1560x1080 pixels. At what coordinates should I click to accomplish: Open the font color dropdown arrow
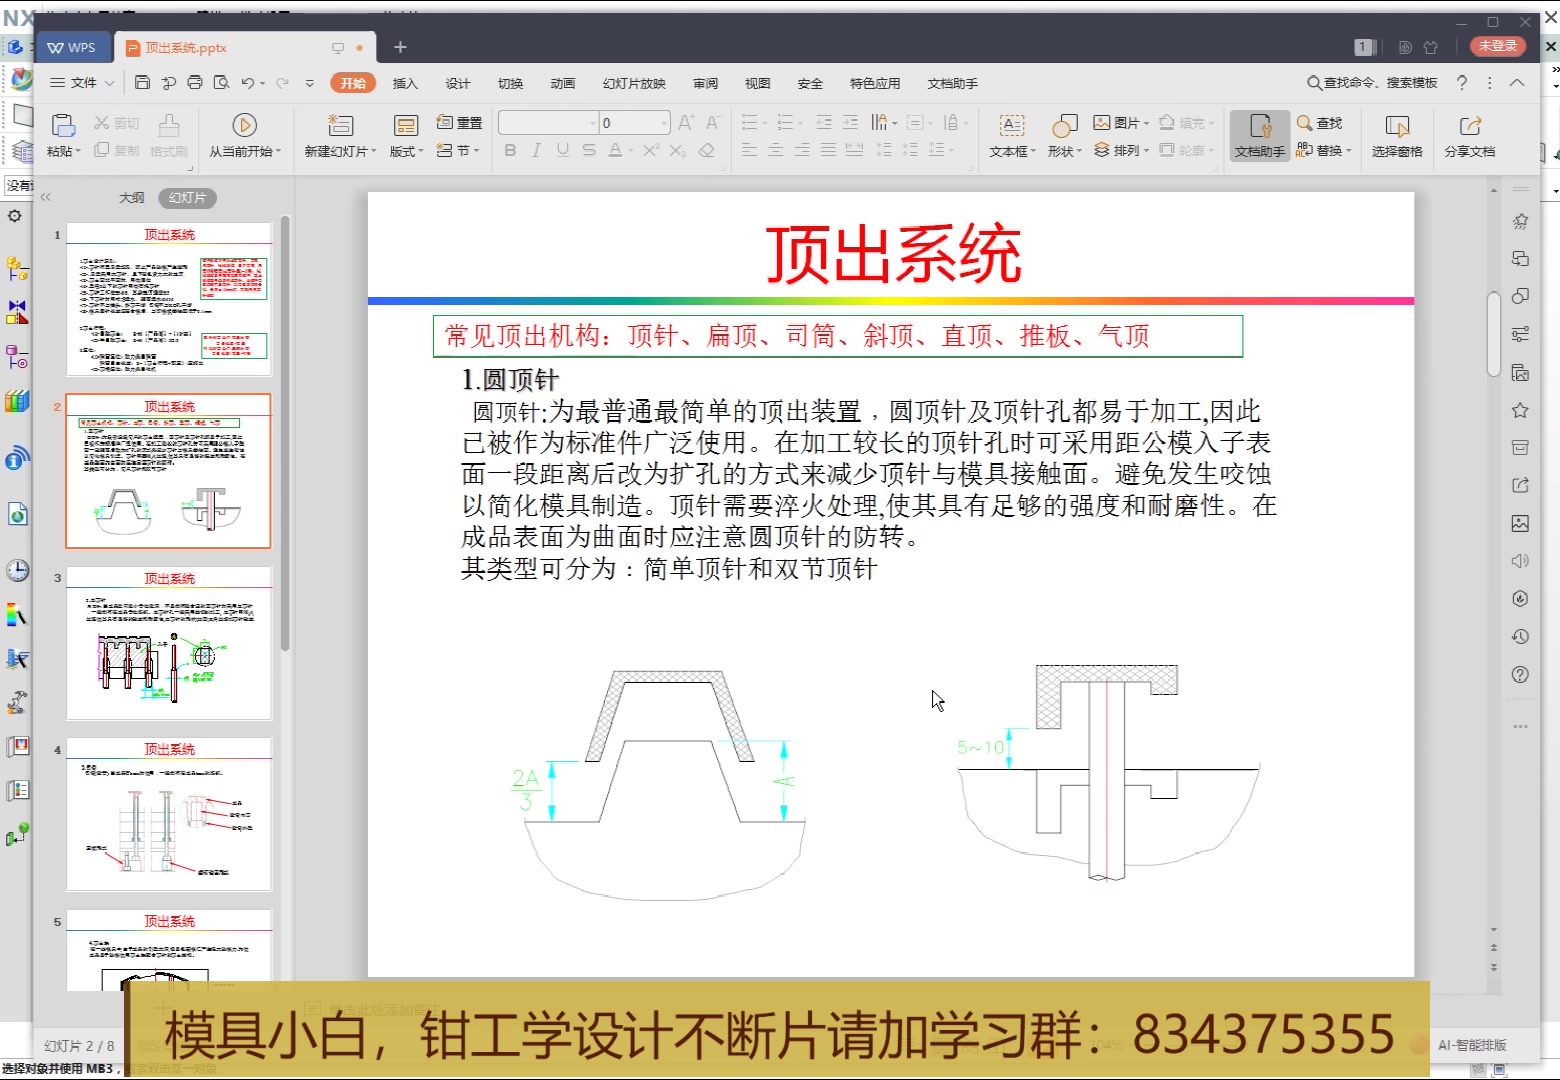click(x=630, y=151)
